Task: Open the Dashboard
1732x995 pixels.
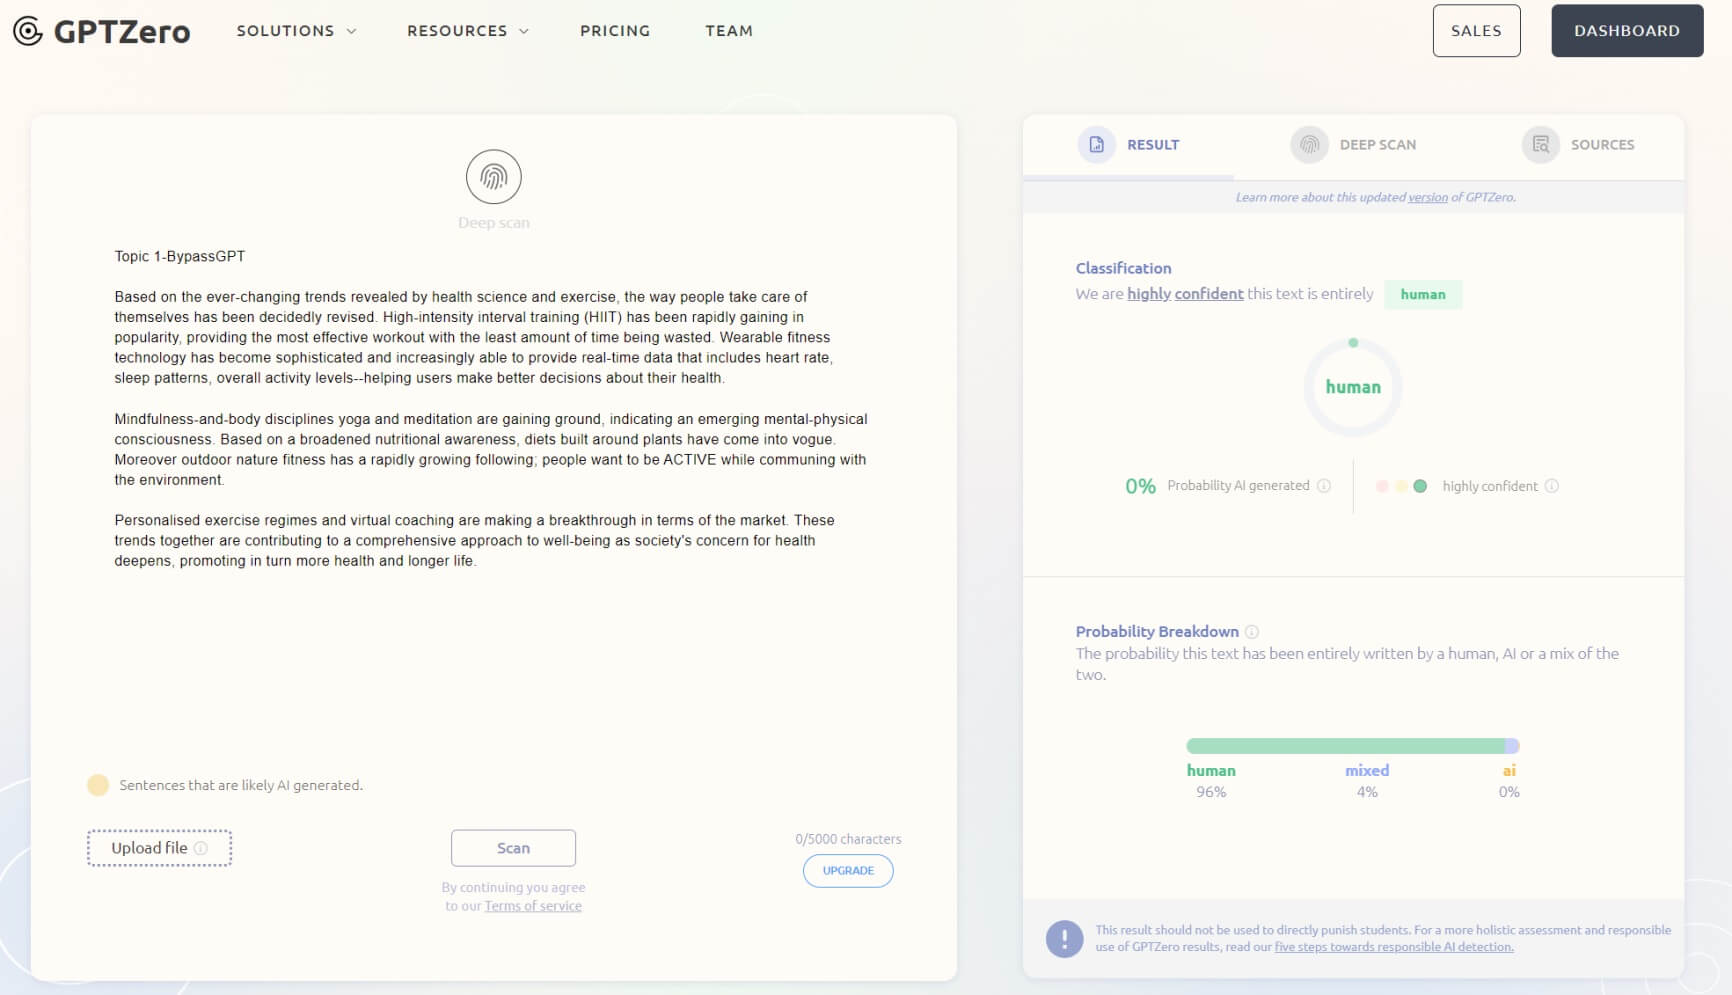Action: point(1626,31)
